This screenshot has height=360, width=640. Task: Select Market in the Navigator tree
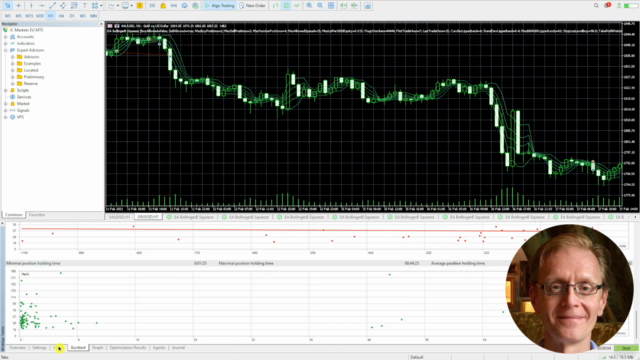(23, 104)
